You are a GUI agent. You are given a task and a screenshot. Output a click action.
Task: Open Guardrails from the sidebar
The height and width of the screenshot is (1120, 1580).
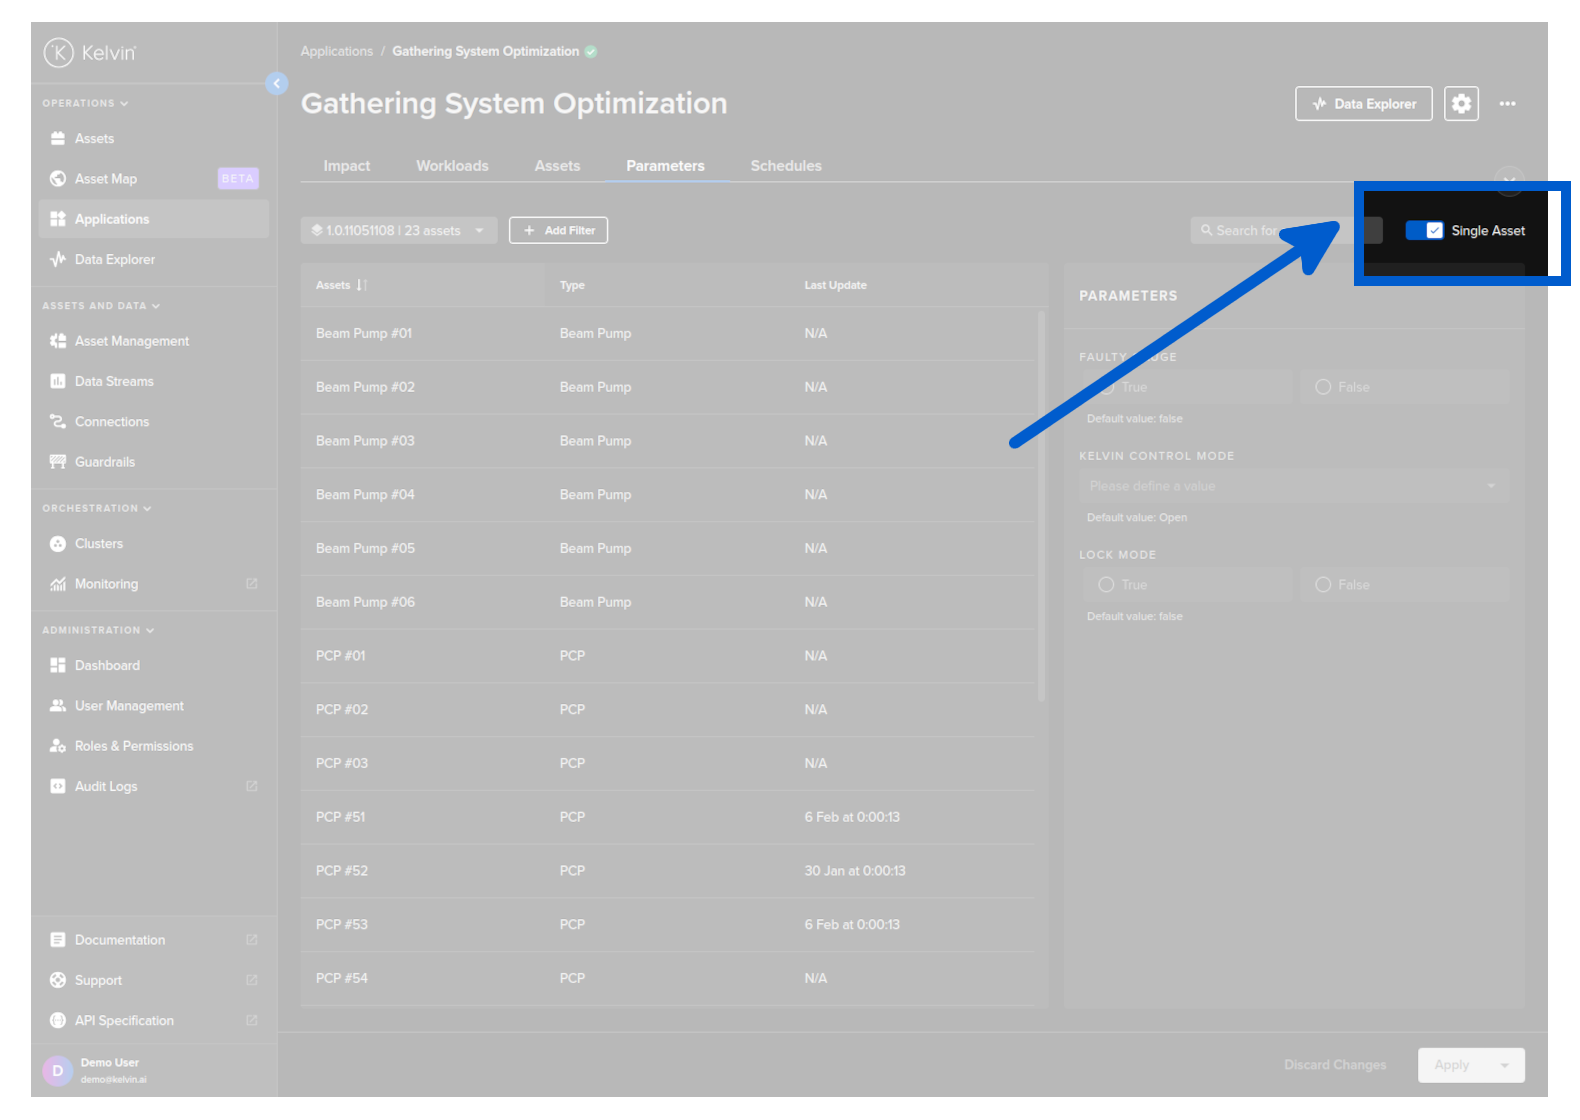coord(104,462)
